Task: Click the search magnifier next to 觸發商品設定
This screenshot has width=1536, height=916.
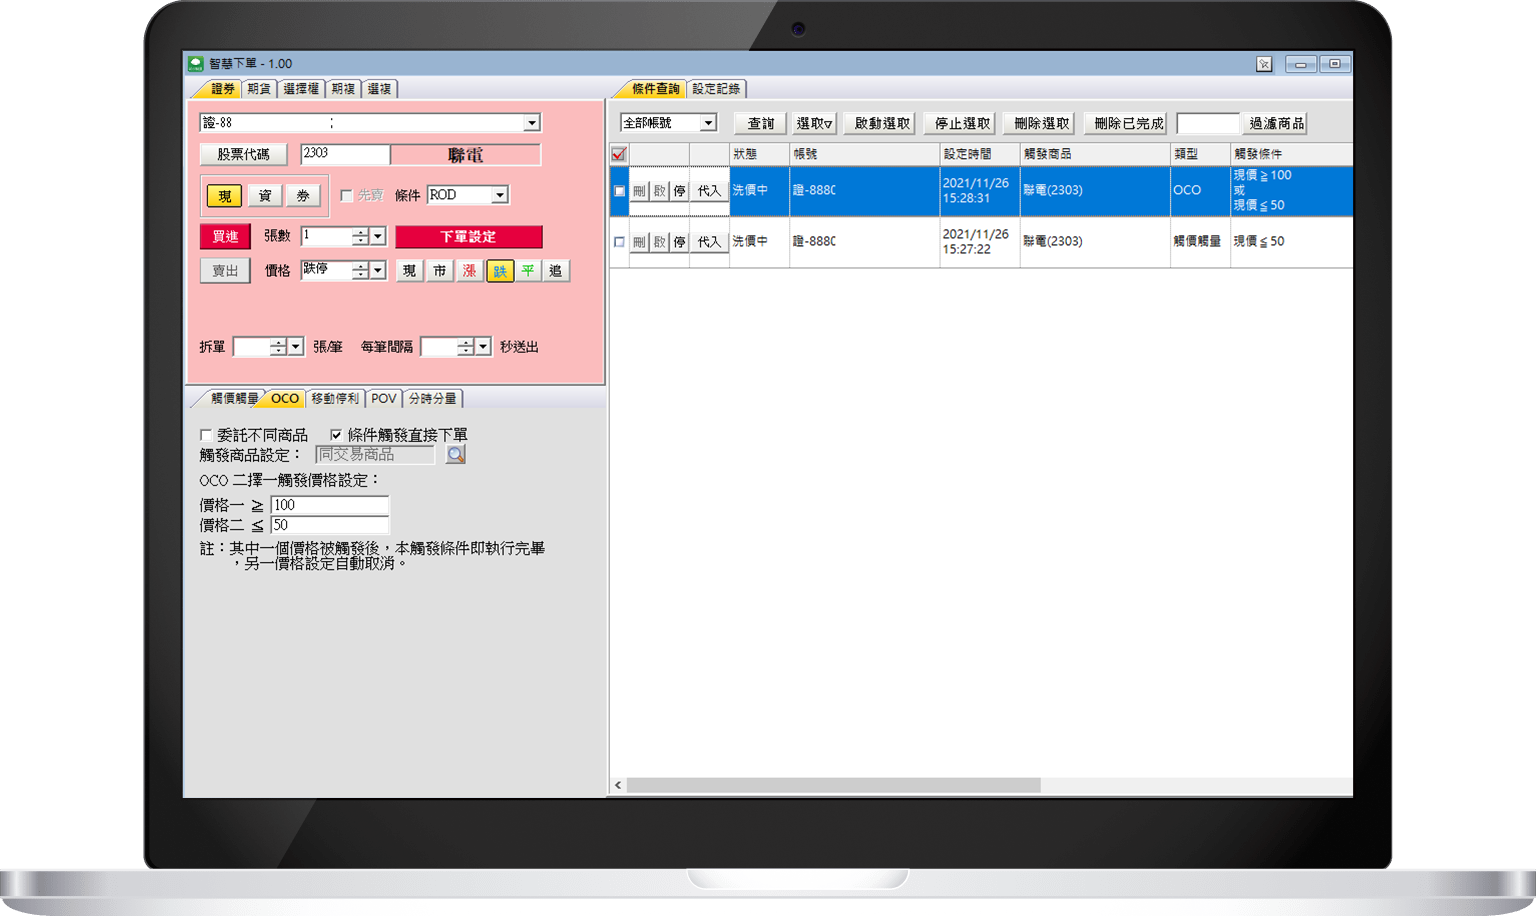Action: (x=456, y=455)
